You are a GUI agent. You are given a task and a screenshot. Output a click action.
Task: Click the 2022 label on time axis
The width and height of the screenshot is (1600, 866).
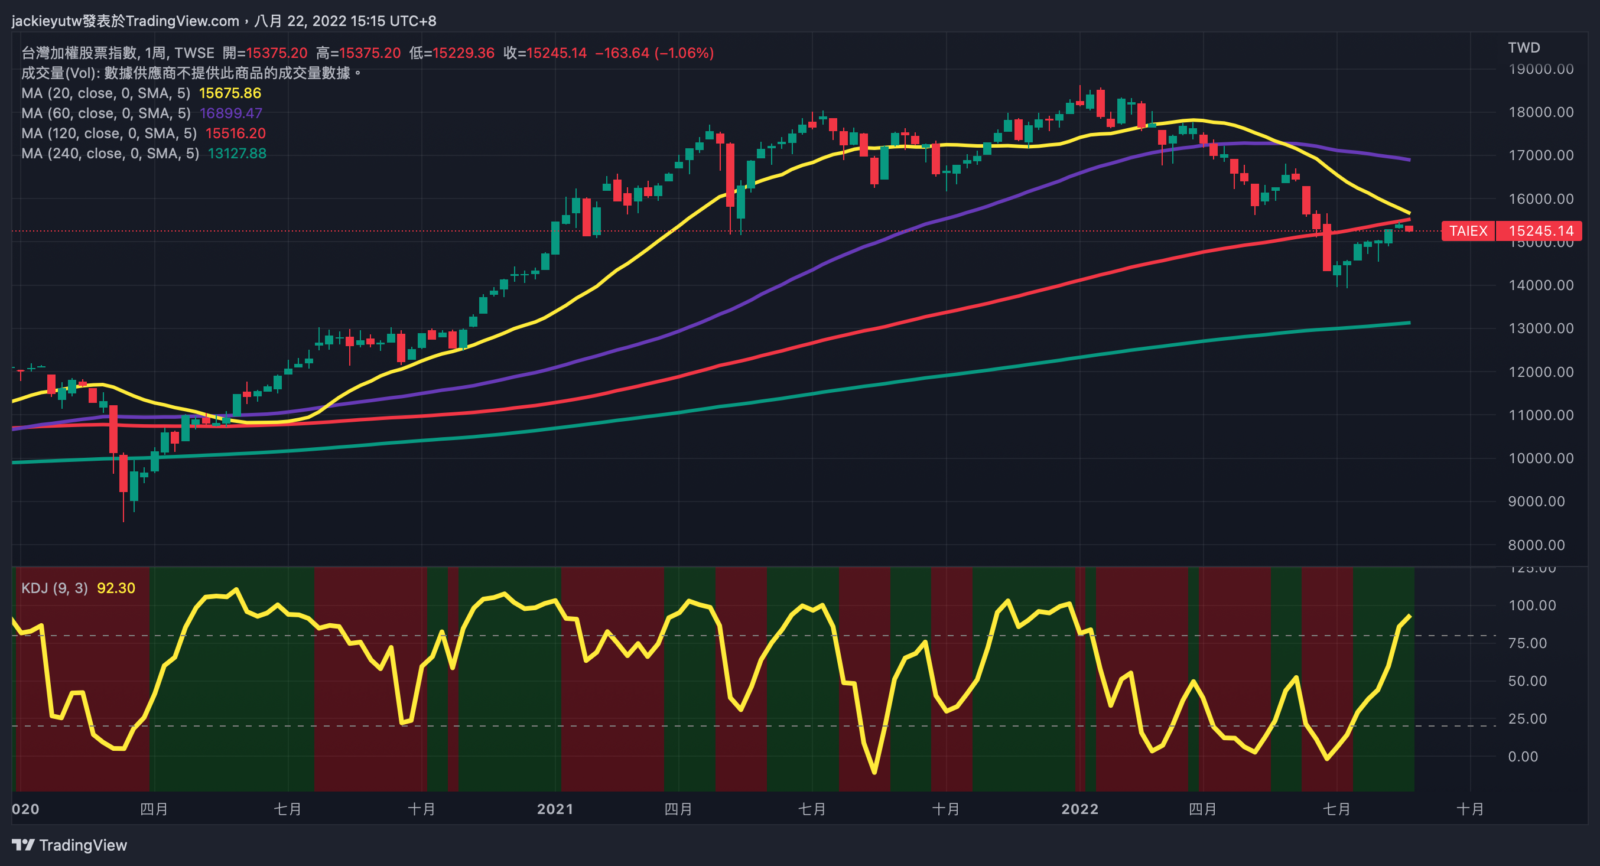[1080, 809]
